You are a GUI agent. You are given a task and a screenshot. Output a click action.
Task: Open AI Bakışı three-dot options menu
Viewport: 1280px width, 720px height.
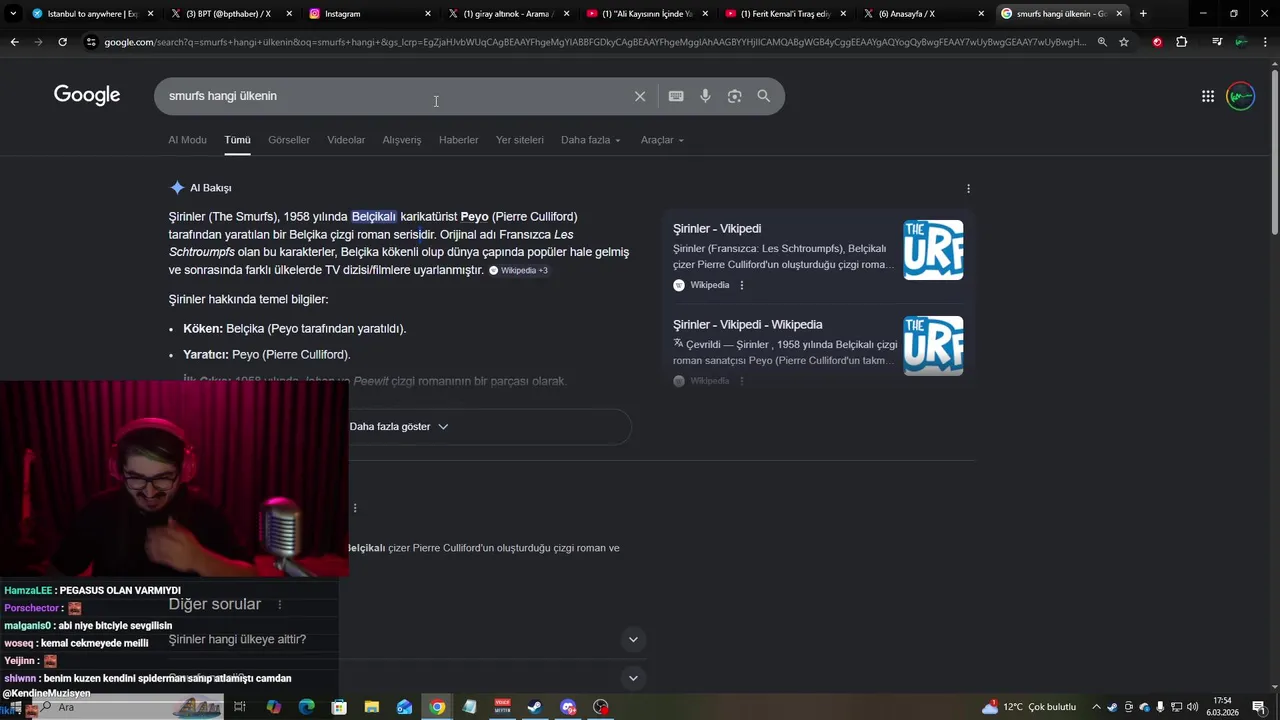coord(968,188)
